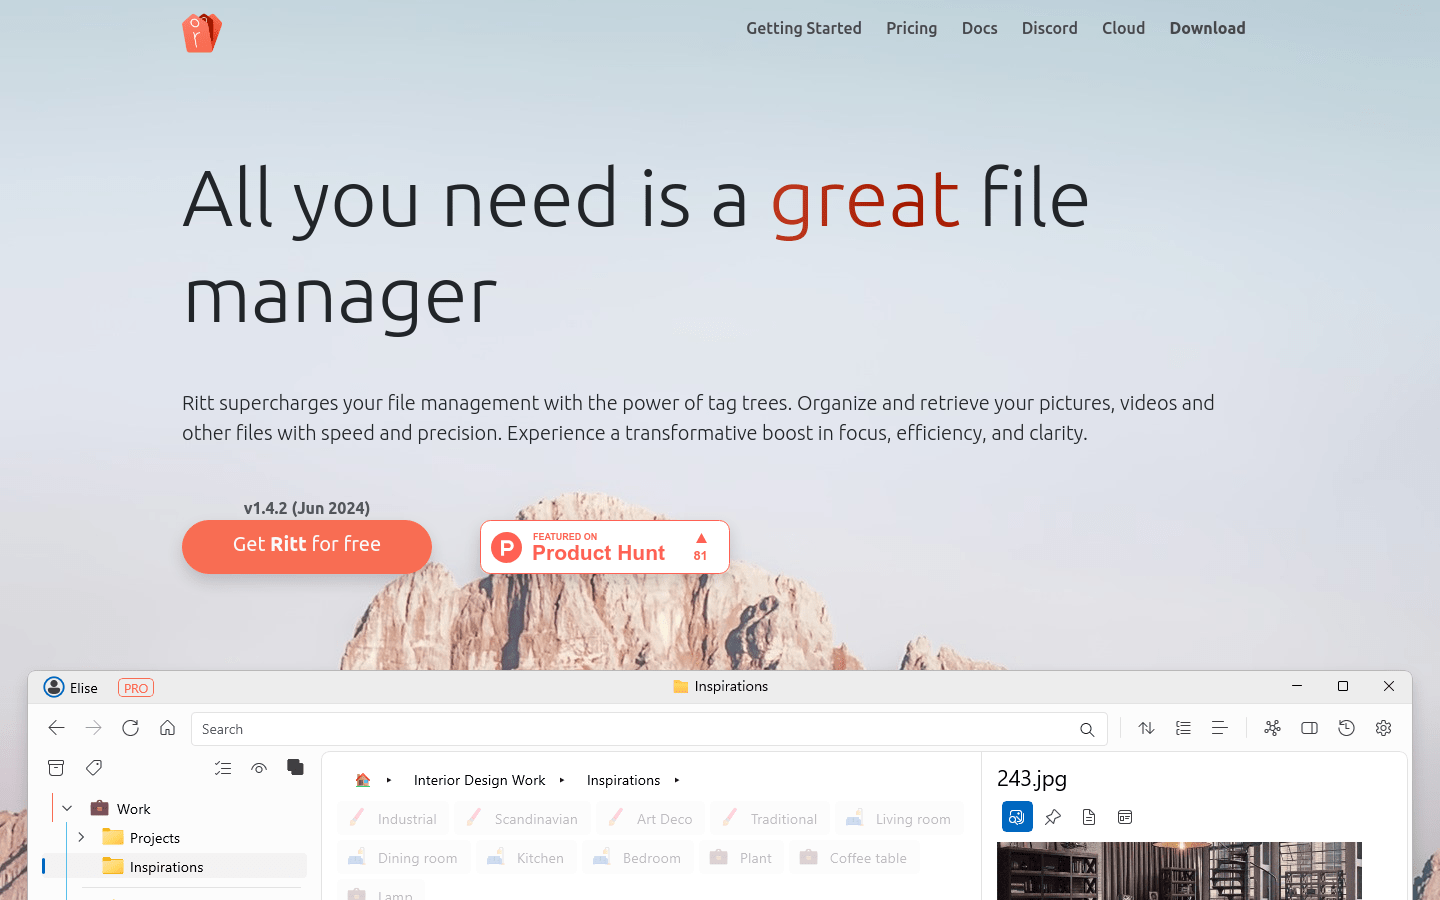Viewport: 1440px width, 900px height.
Task: Click the tag icon in the sidebar
Action: [x=94, y=768]
